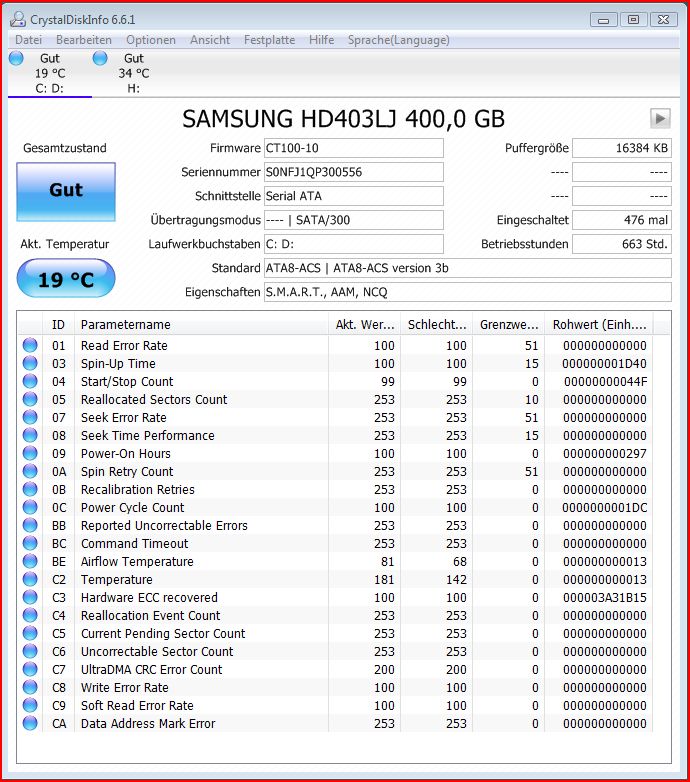Click the ID column header

[x=58, y=325]
